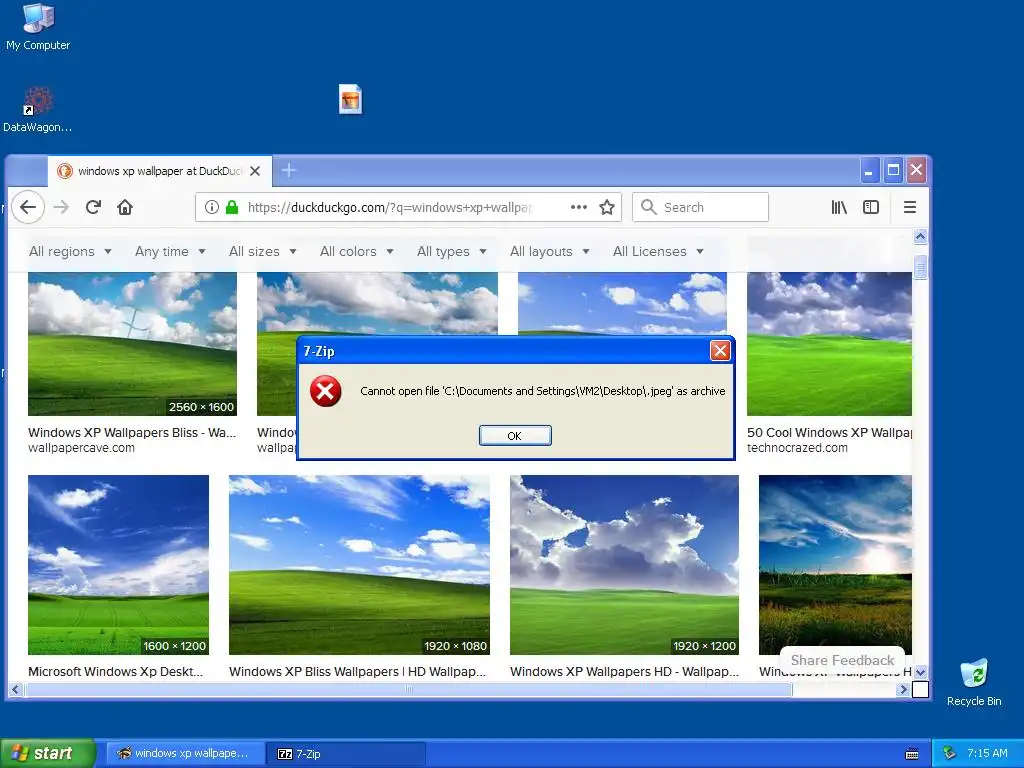The height and width of the screenshot is (768, 1024).
Task: Open the Firefox hamburger menu
Action: pyautogui.click(x=910, y=207)
